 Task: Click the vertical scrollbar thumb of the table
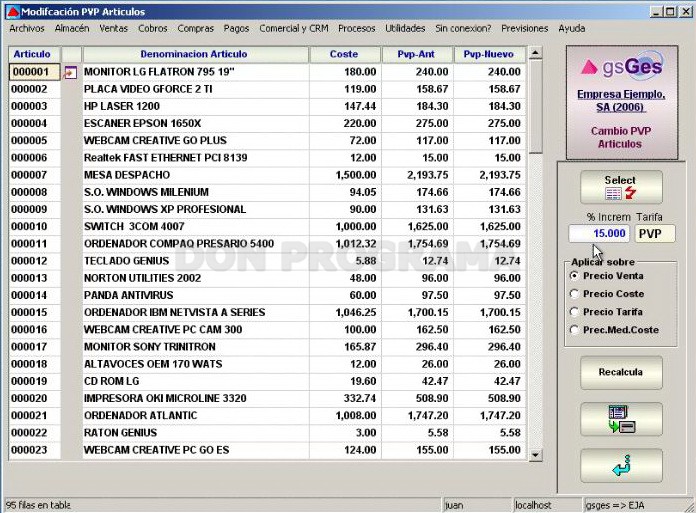tap(535, 107)
